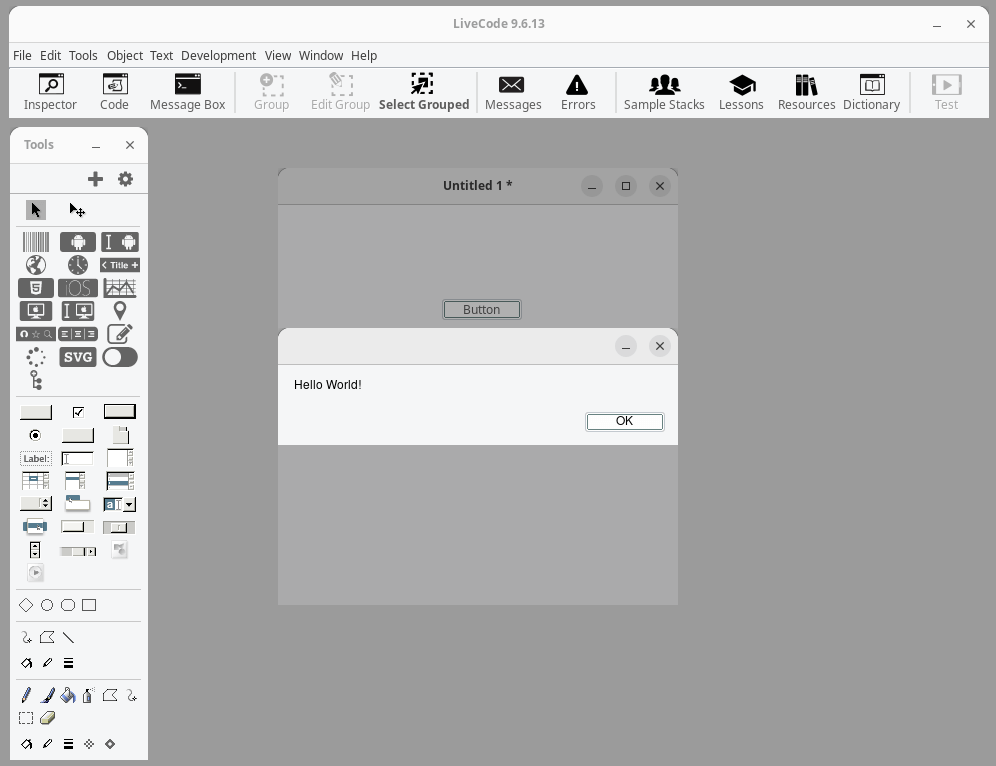Select the option menu button control
The image size is (996, 766).
(35, 504)
